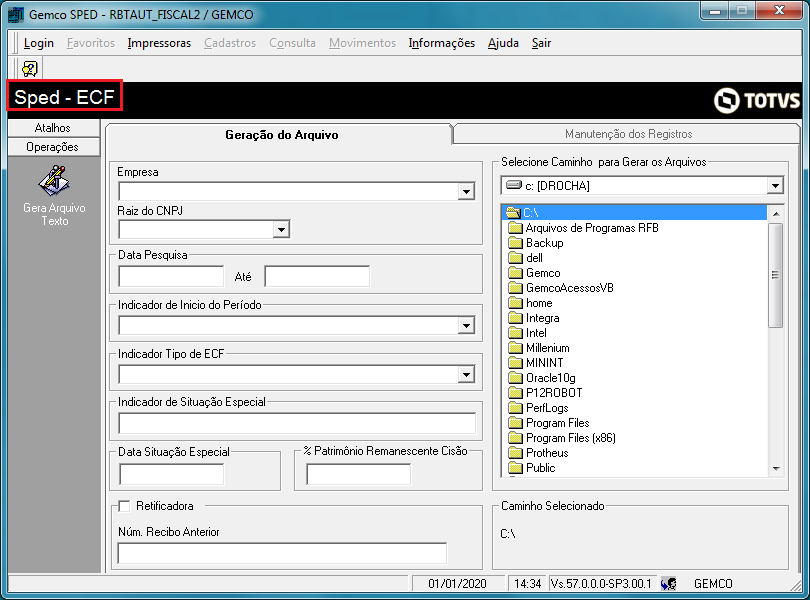Expand Indicador de Inicio do Período dropdown
The height and width of the screenshot is (601, 810).
466,326
